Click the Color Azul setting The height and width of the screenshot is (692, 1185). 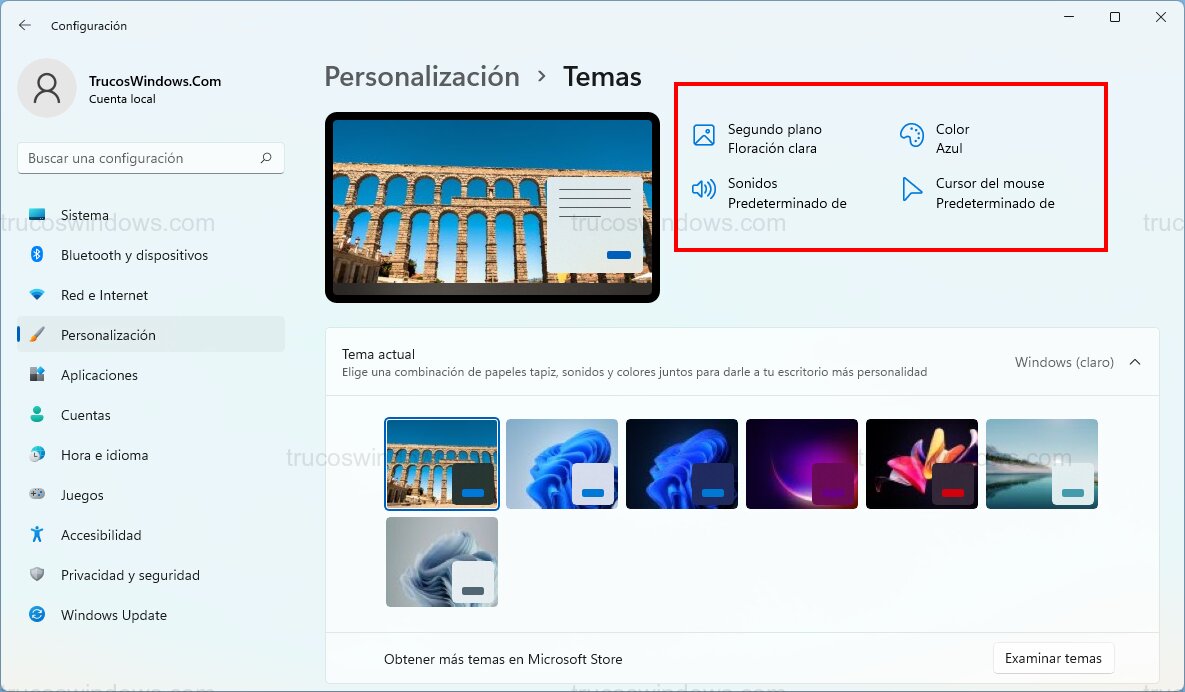[960, 135]
